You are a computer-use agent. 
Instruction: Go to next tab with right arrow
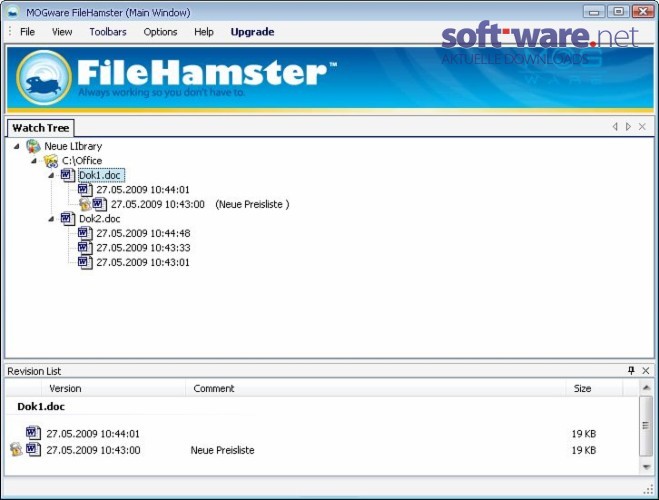tap(628, 126)
